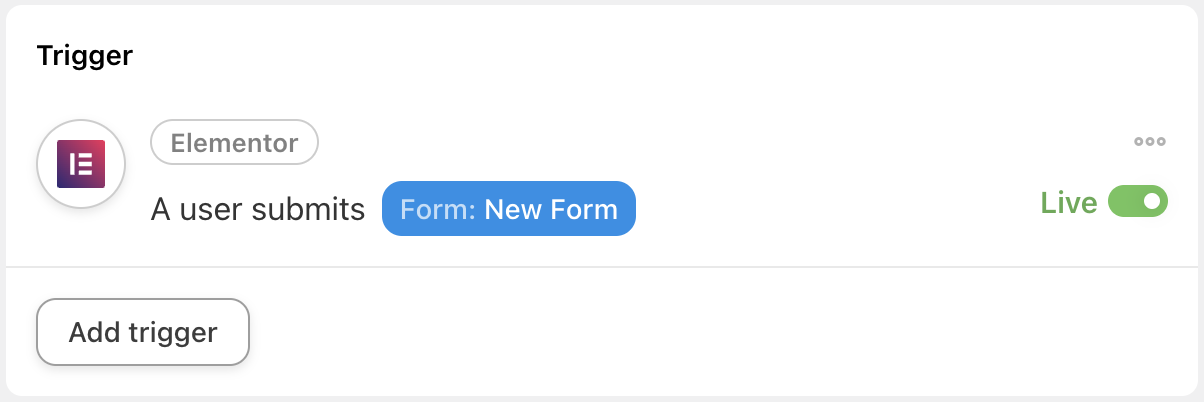
Task: Disable the trigger using the green switch
Action: tap(1138, 202)
